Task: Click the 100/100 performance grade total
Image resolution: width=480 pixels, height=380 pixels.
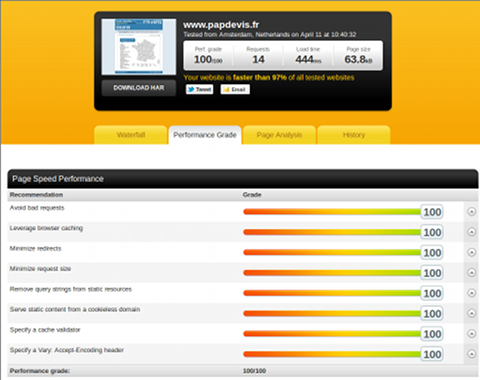Action: pos(254,371)
